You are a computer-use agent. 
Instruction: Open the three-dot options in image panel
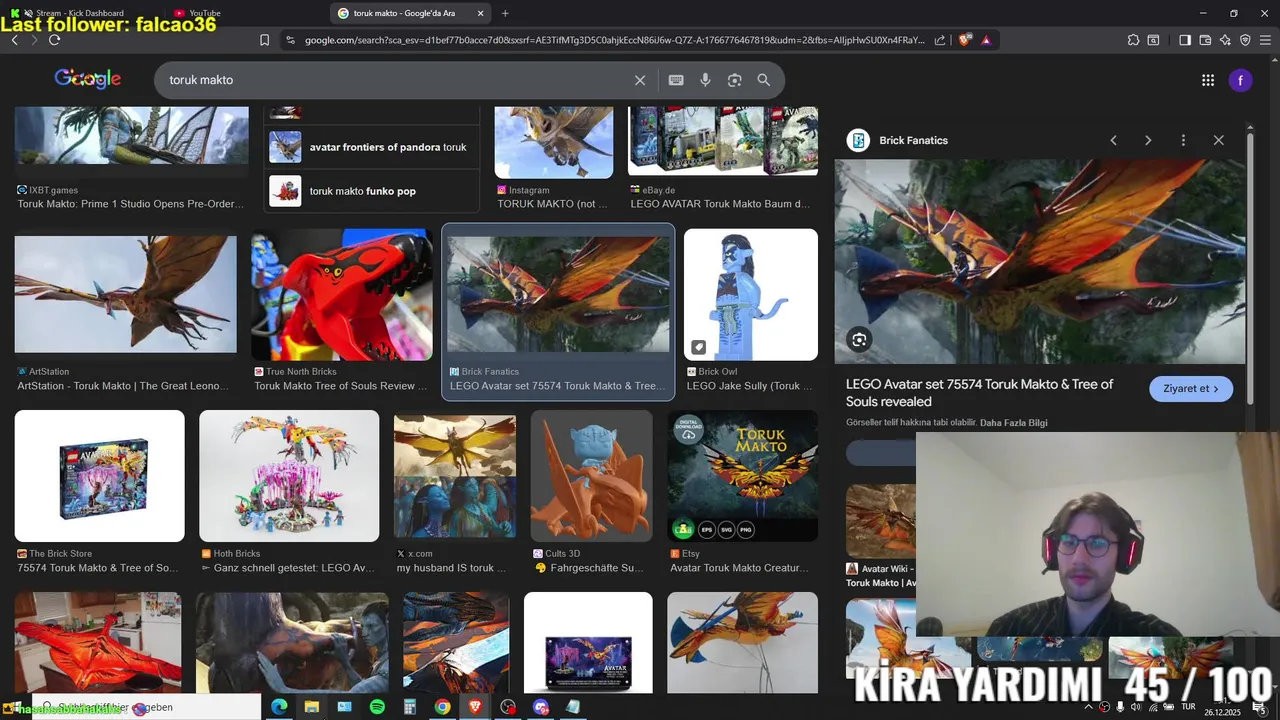pyautogui.click(x=1183, y=140)
